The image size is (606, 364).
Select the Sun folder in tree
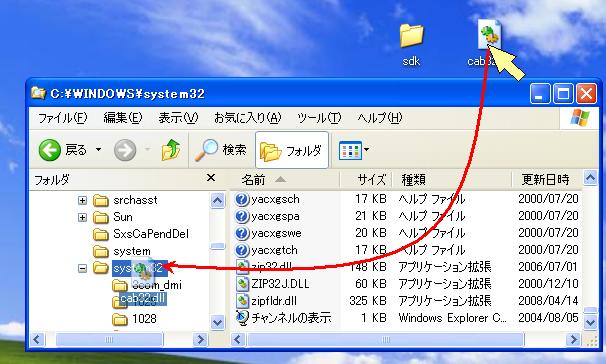123,217
